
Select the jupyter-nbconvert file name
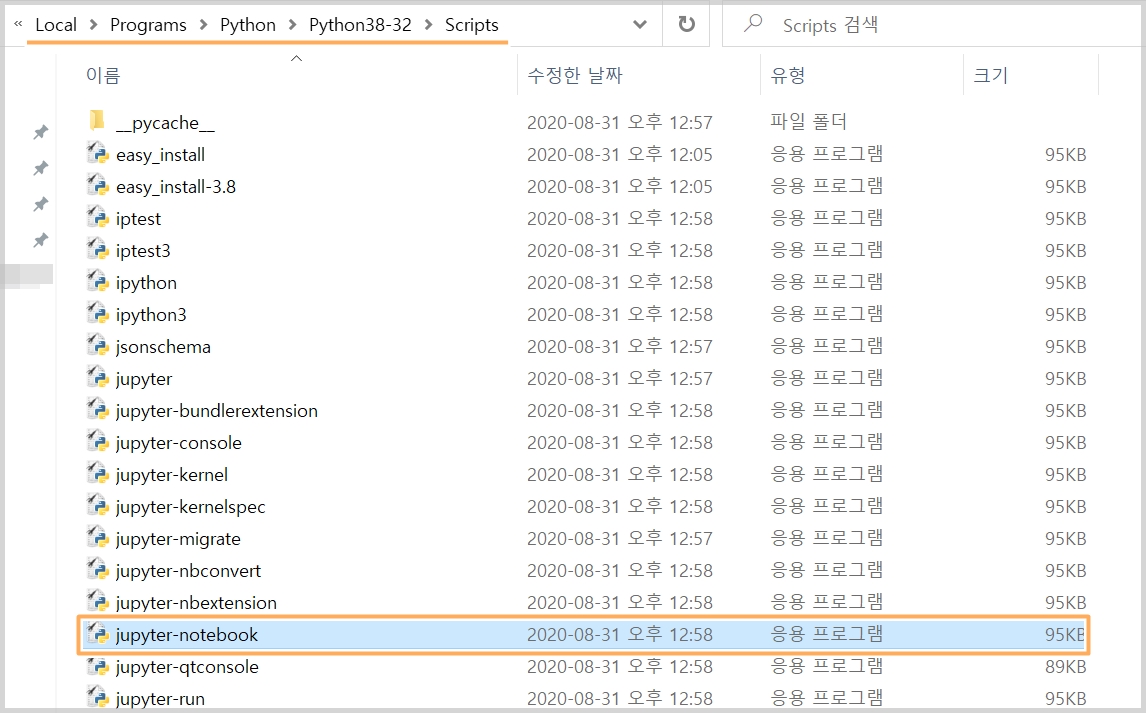(x=188, y=571)
